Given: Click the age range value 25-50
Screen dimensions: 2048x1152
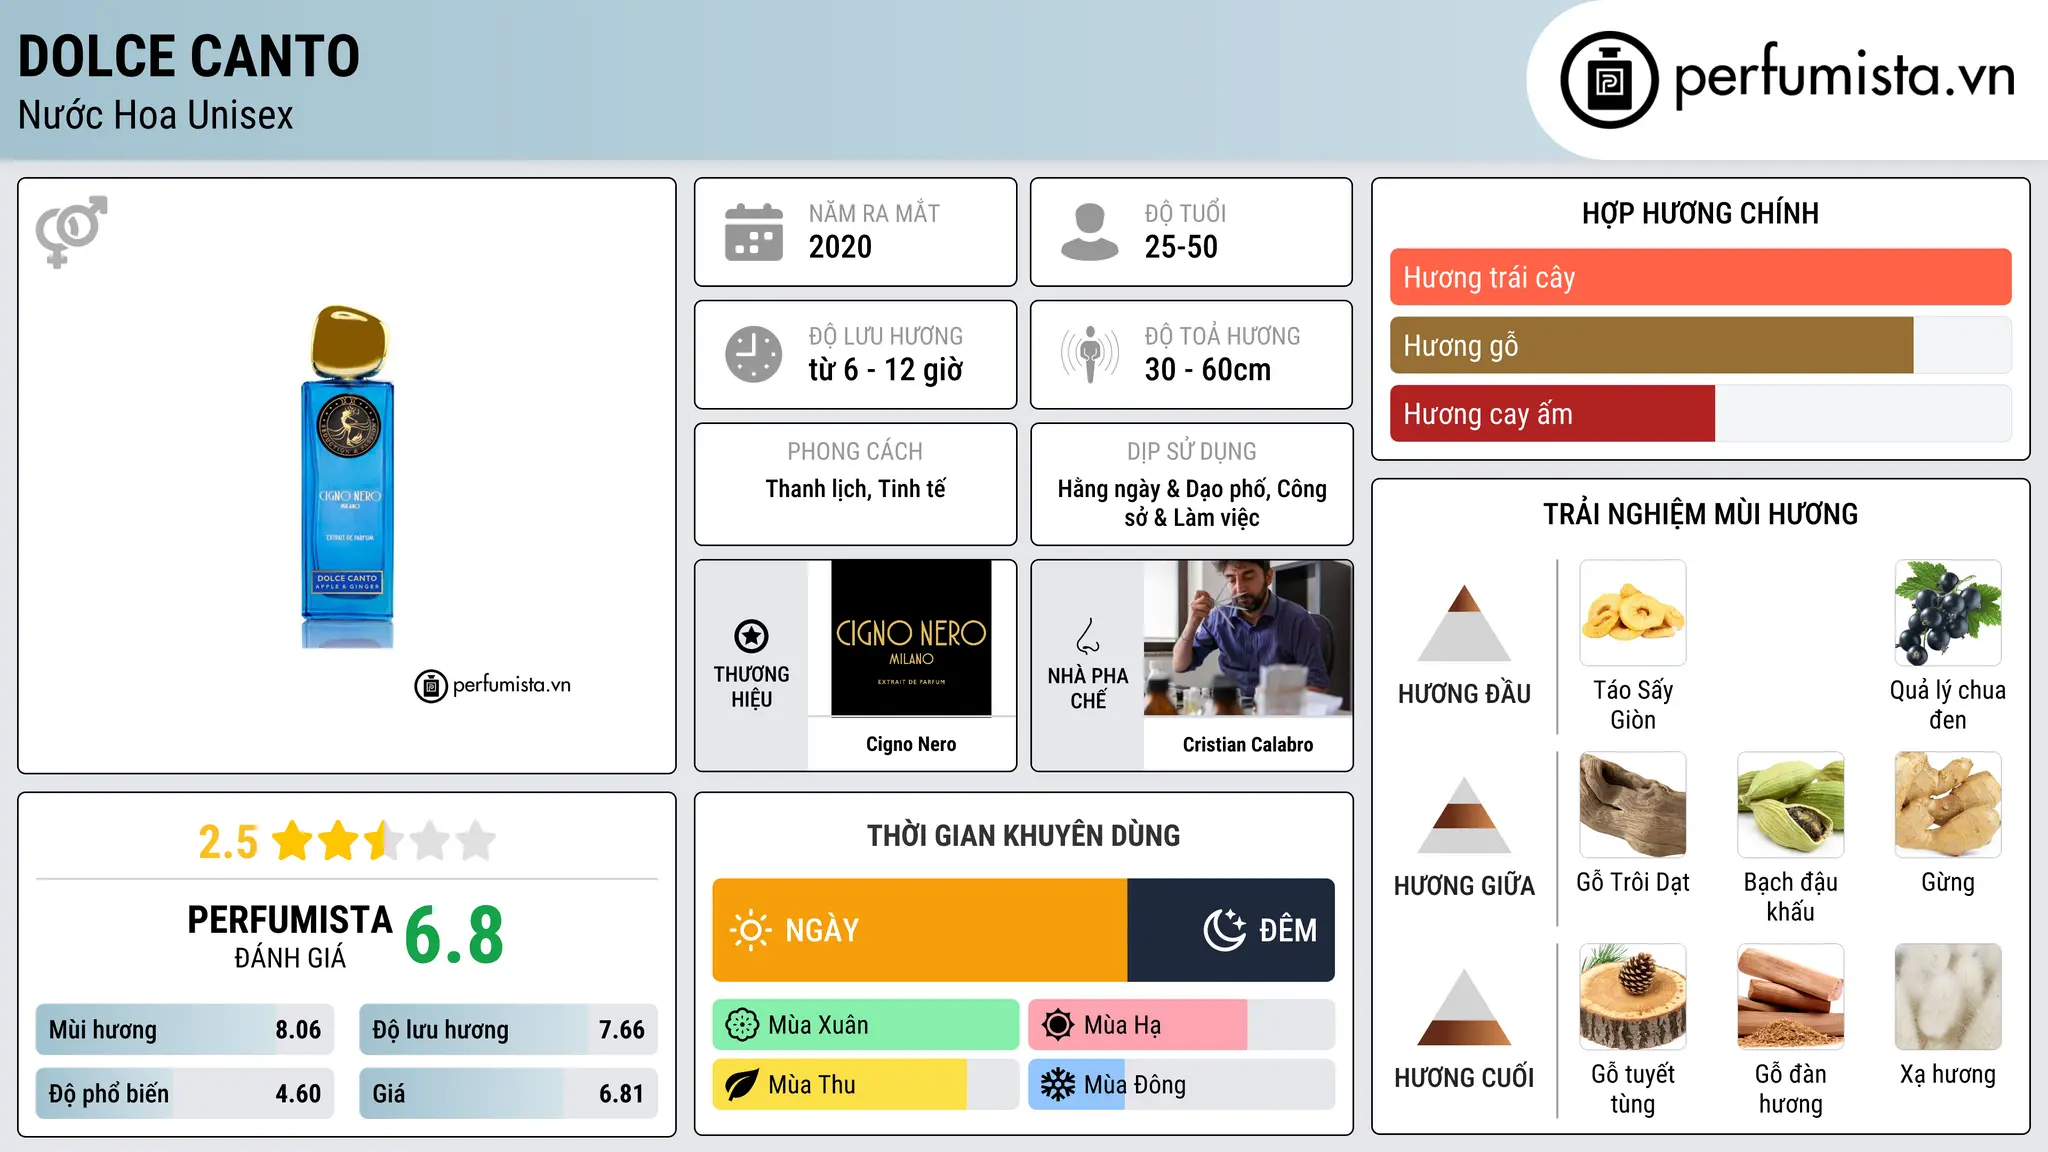Looking at the screenshot, I should pos(1181,247).
